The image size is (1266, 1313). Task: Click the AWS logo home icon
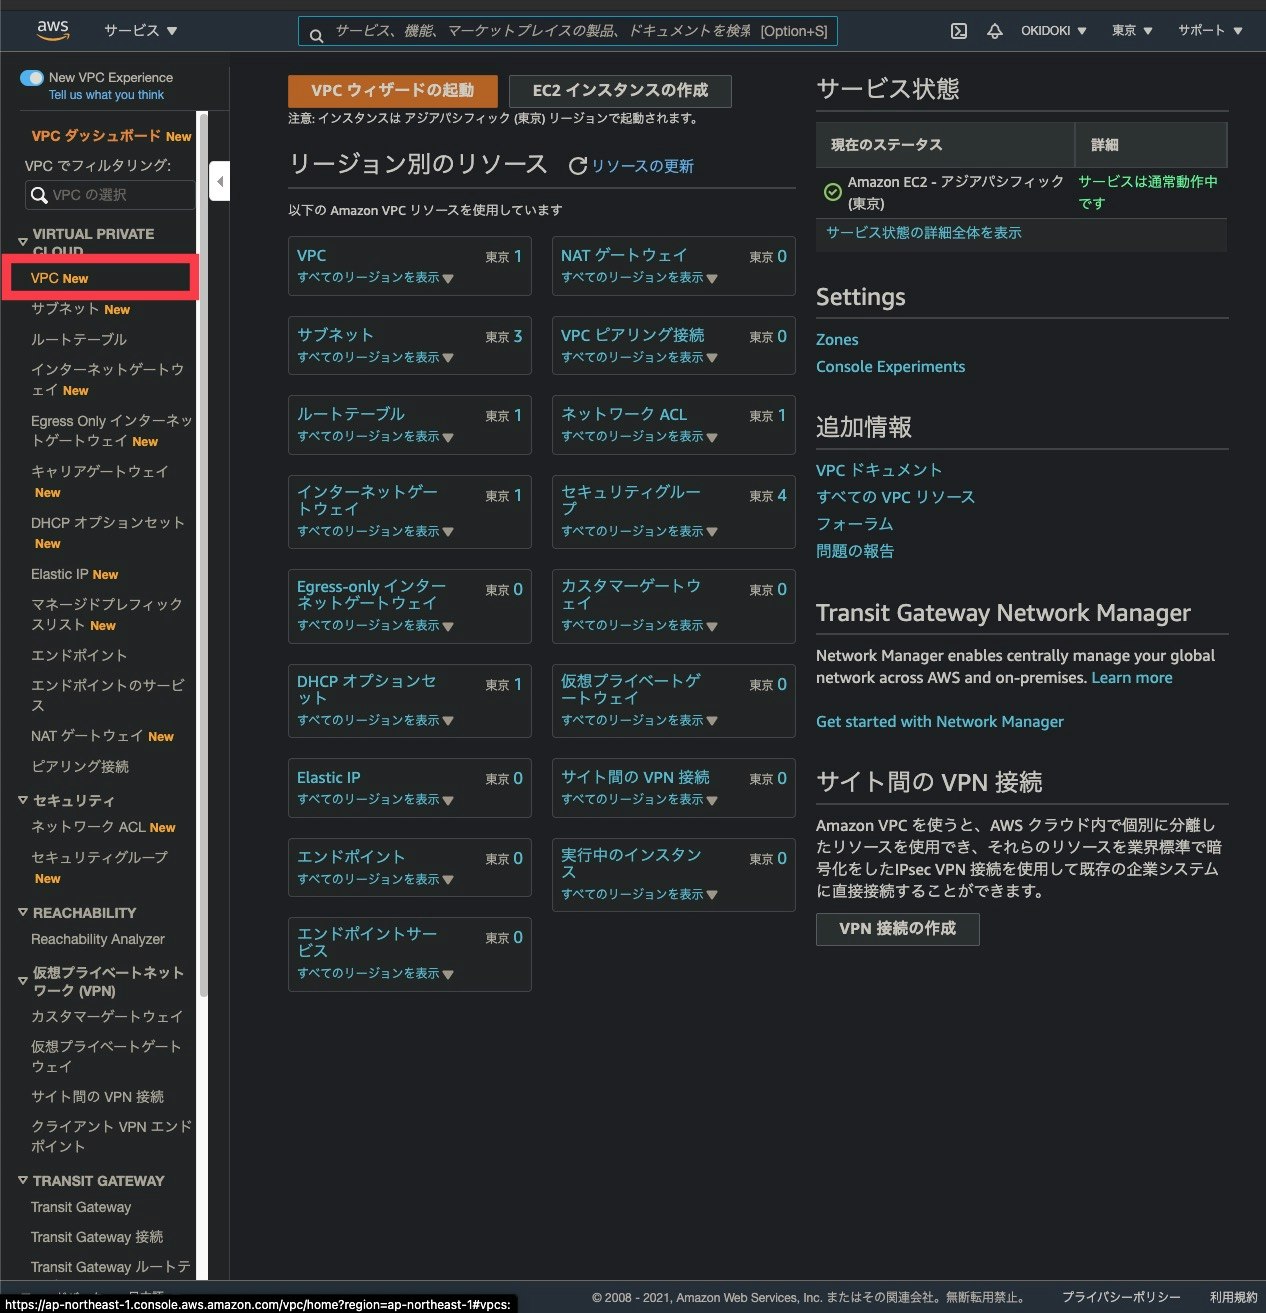(53, 30)
